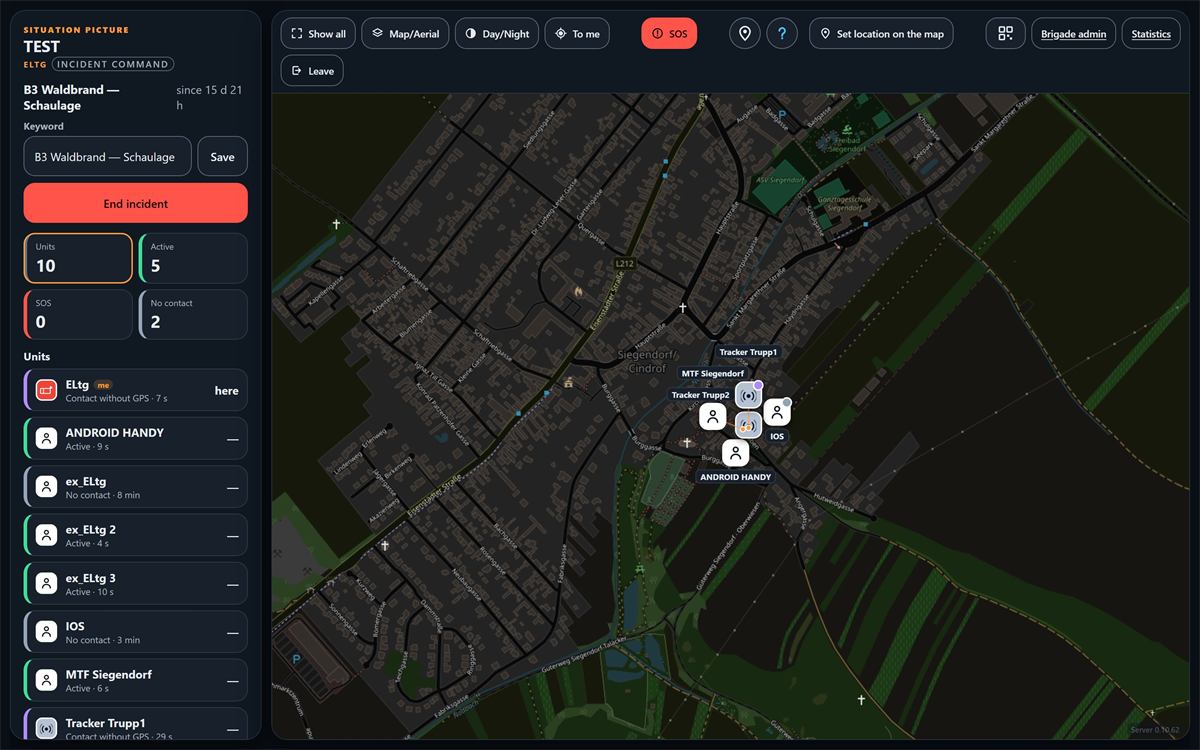The width and height of the screenshot is (1200, 750).
Task: Click the MTF Siegendorf unit icon in list
Action: (46, 680)
